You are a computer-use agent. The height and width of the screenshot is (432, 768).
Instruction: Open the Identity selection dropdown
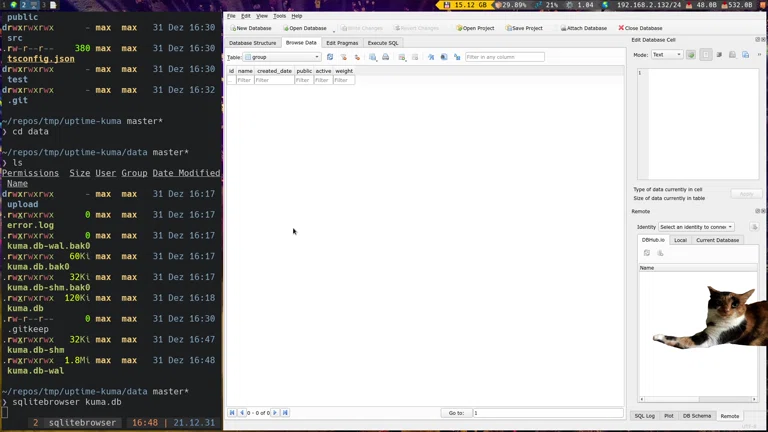coord(696,227)
